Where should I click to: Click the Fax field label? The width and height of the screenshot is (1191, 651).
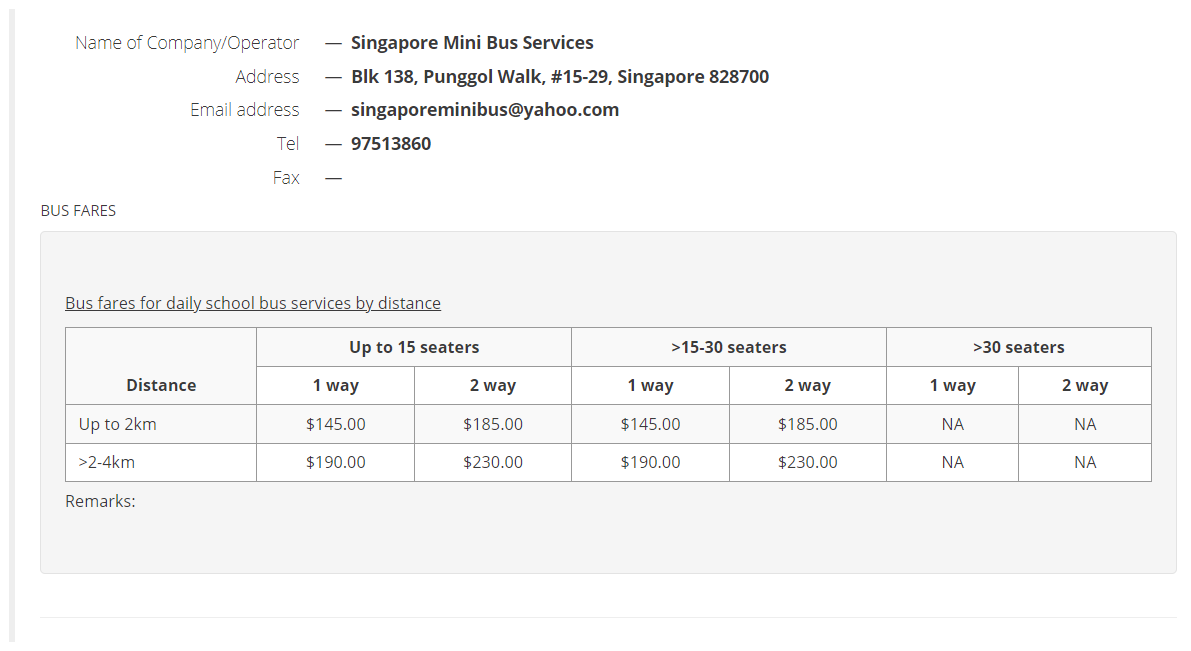[286, 178]
